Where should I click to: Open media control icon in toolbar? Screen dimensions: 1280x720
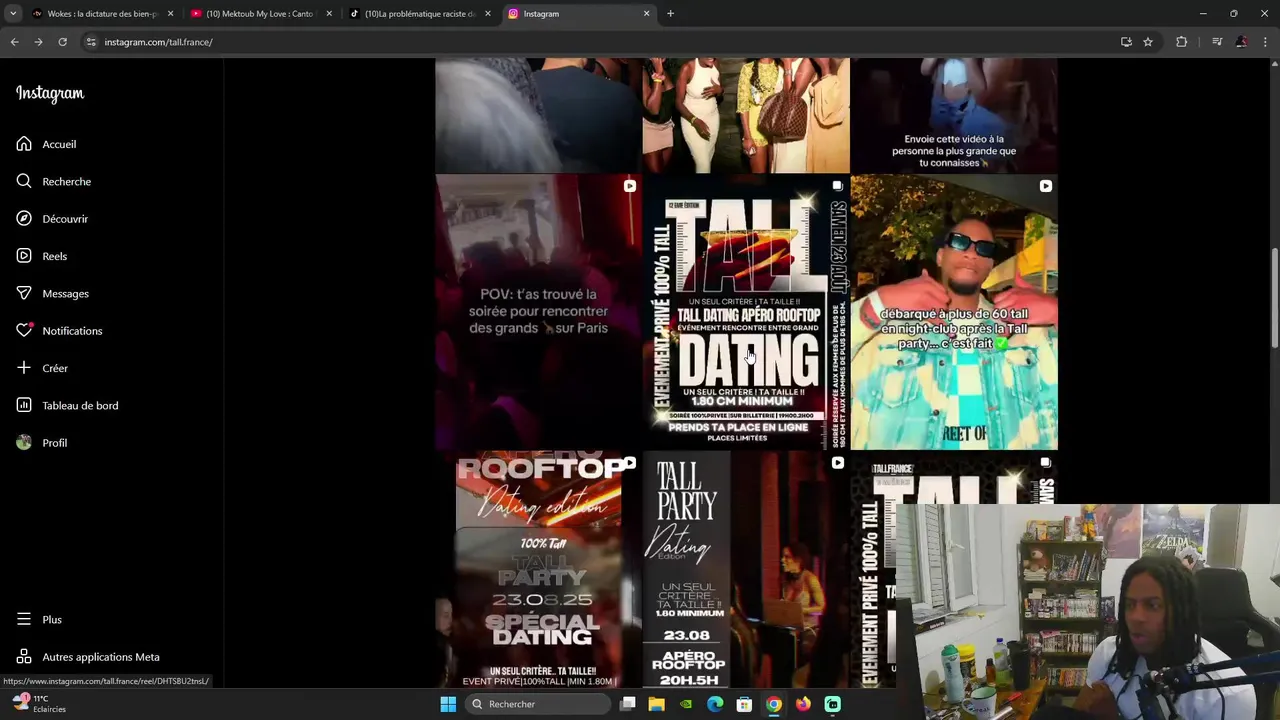click(x=1216, y=42)
